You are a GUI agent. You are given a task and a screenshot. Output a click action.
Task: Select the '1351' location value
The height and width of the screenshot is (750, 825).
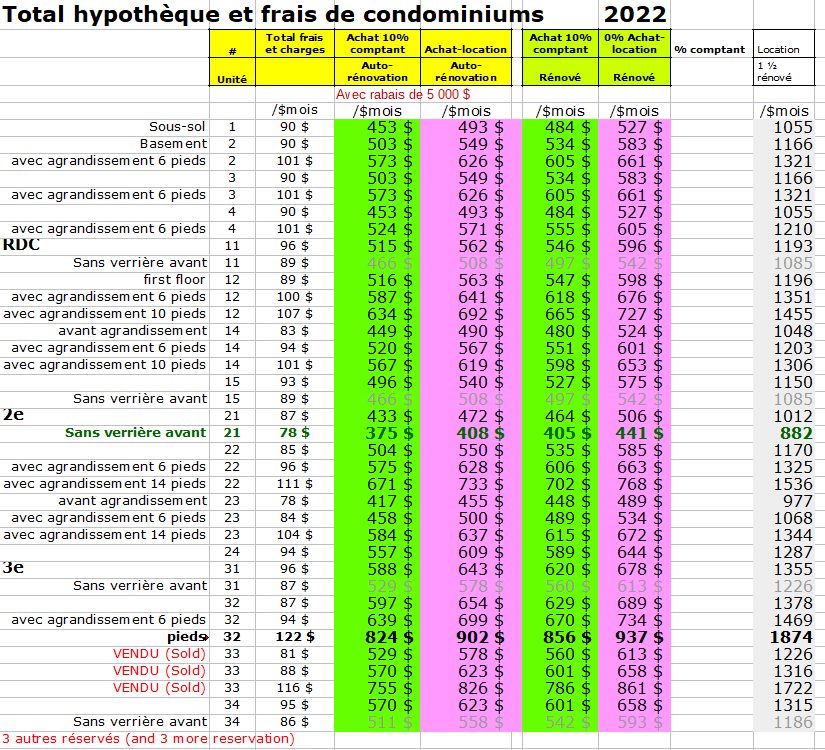tap(793, 297)
